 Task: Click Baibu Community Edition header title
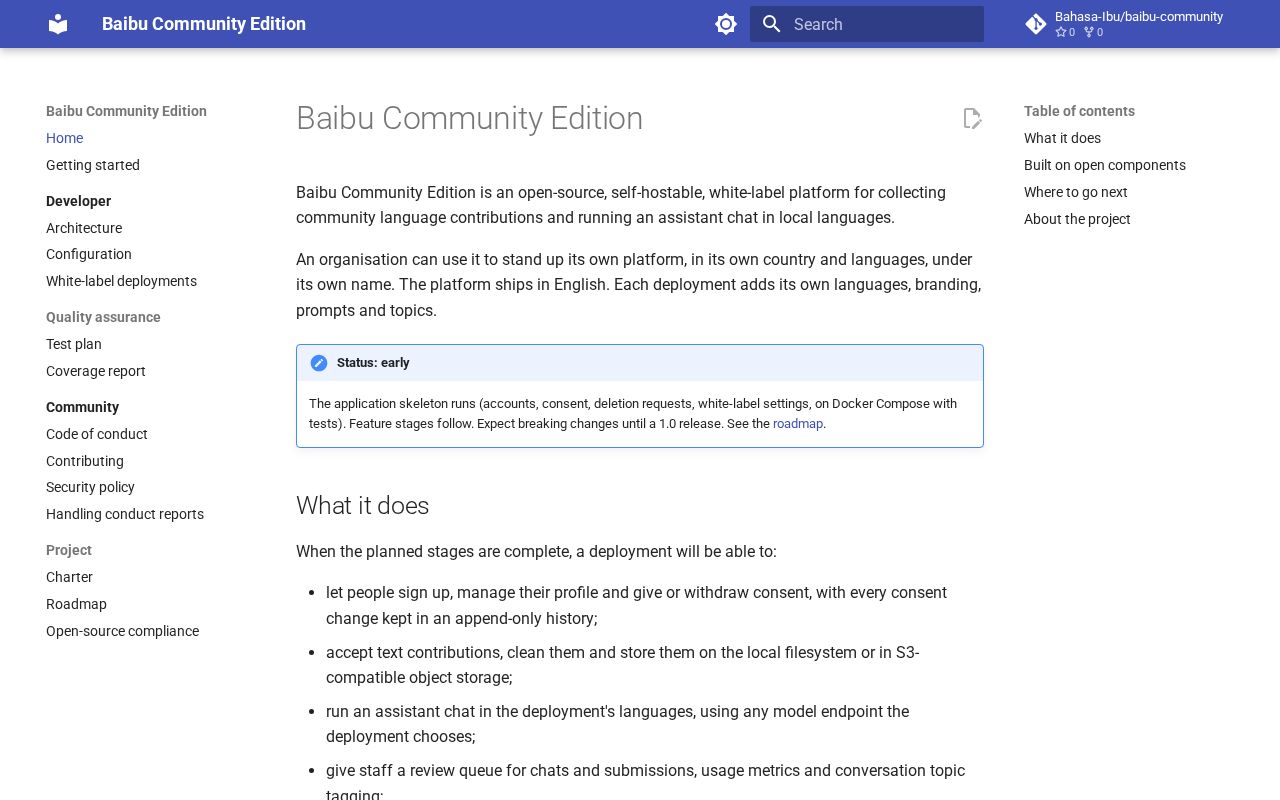click(x=204, y=24)
